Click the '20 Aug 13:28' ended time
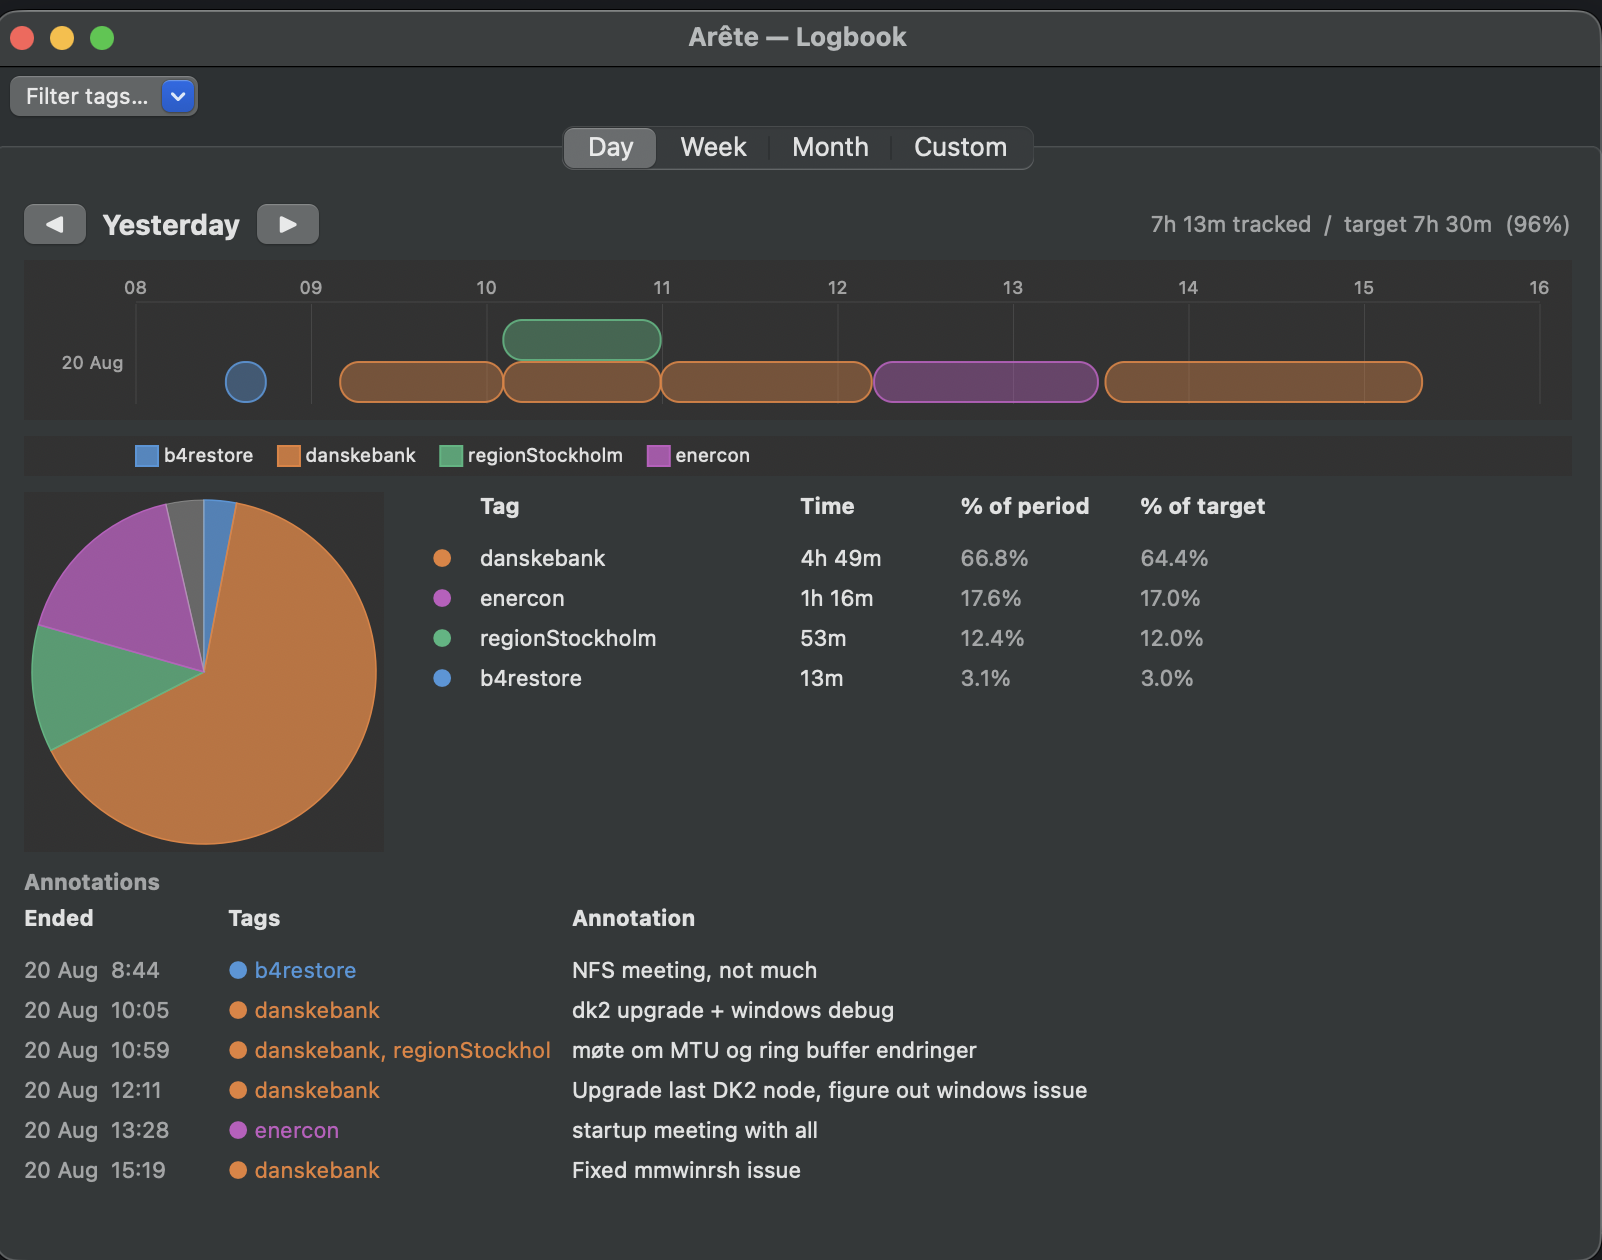Viewport: 1602px width, 1260px height. [96, 1130]
